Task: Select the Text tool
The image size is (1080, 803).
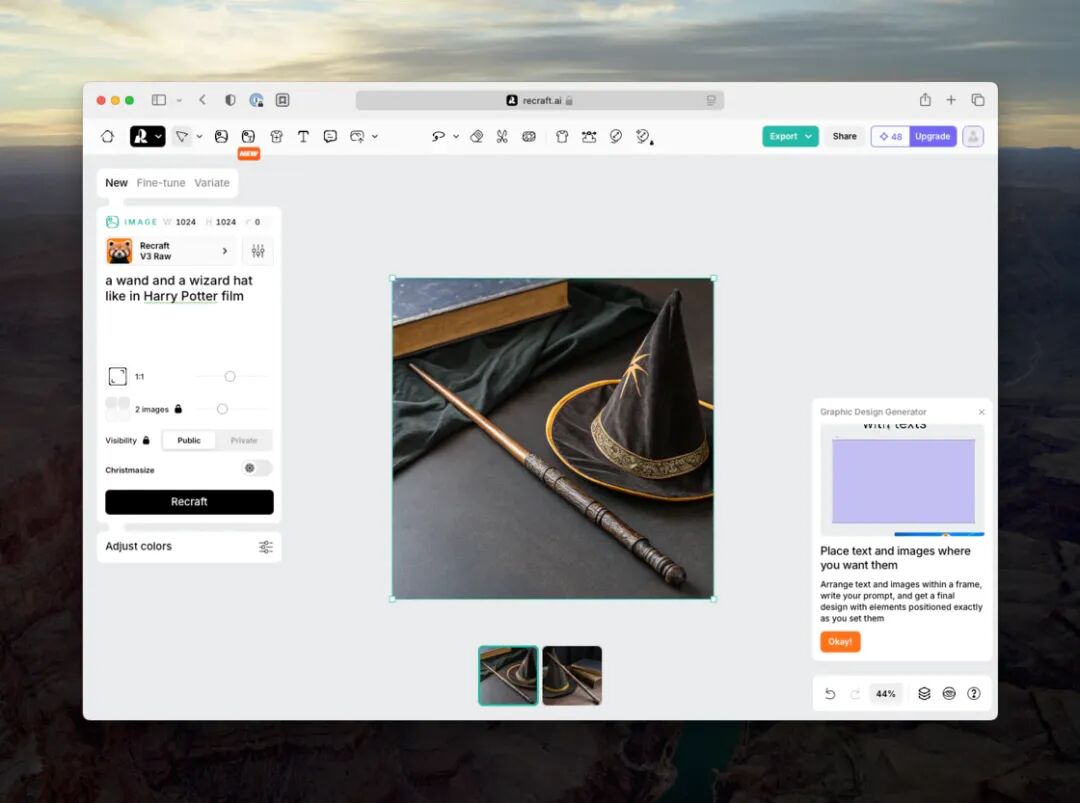Action: (303, 136)
